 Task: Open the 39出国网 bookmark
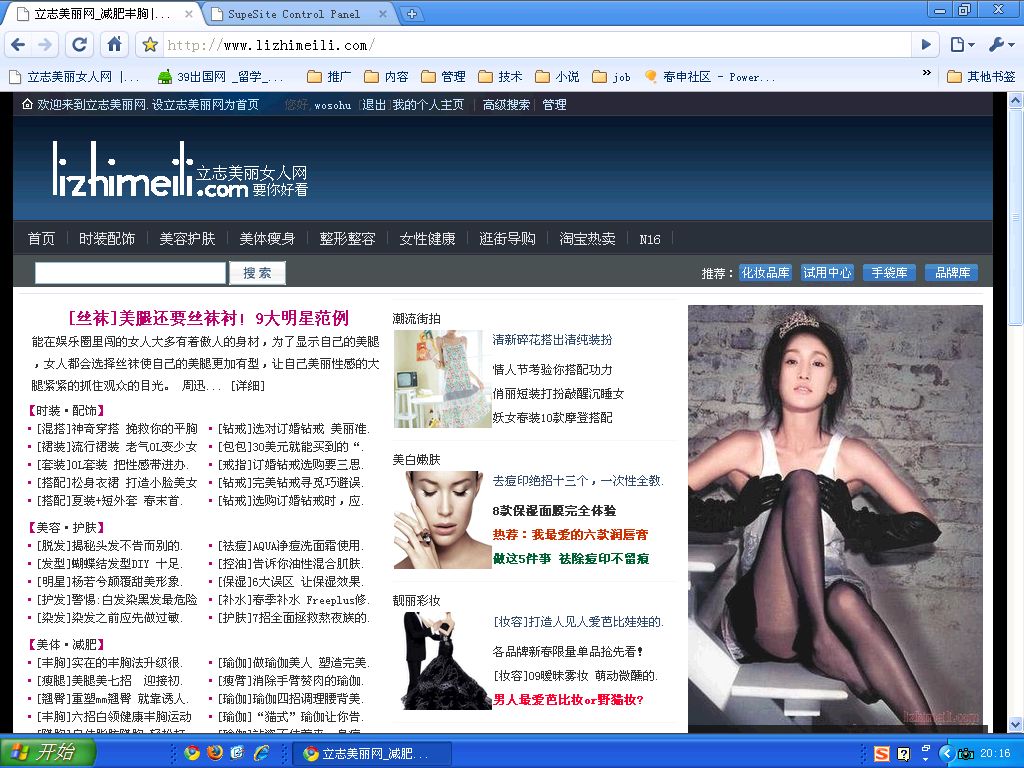click(221, 77)
